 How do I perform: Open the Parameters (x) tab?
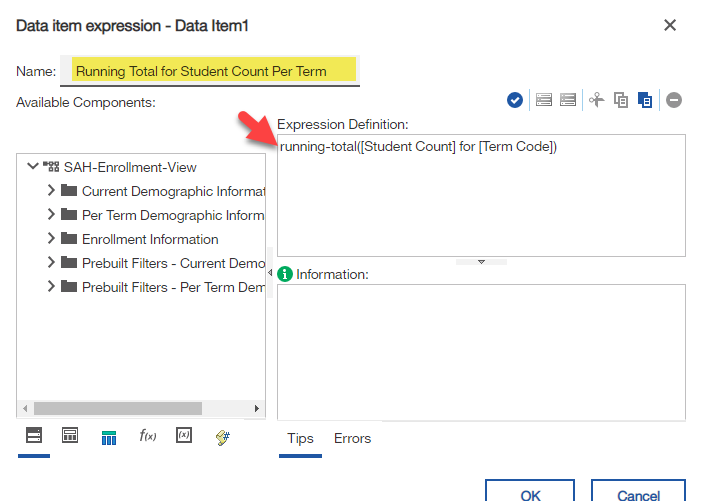click(184, 435)
